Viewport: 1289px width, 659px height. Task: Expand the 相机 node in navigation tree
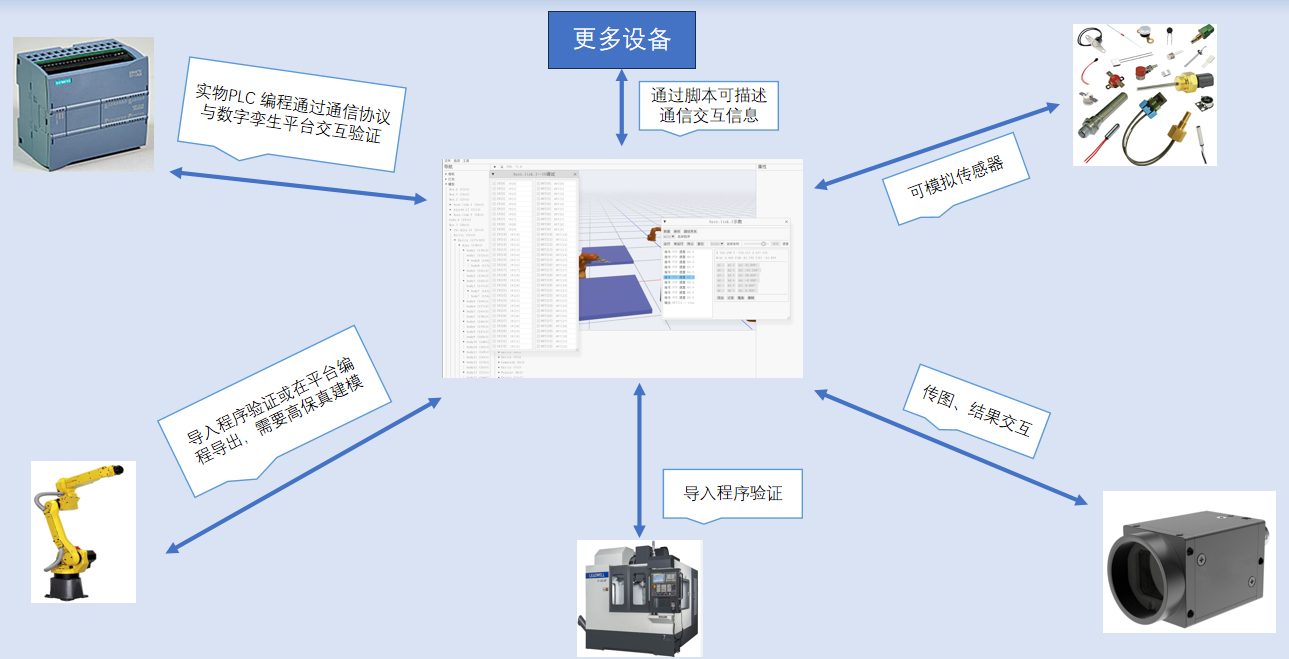[x=446, y=173]
